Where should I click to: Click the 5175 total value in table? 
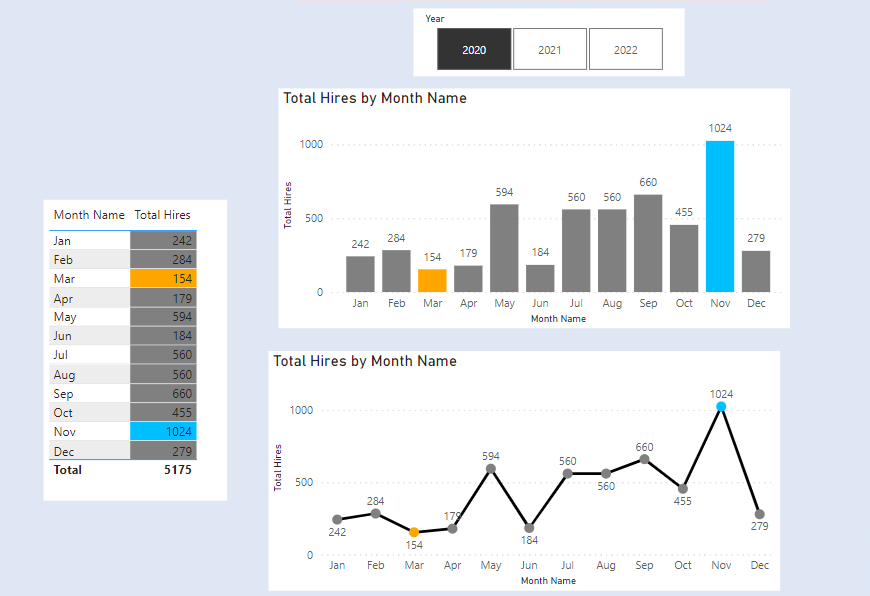pos(178,469)
